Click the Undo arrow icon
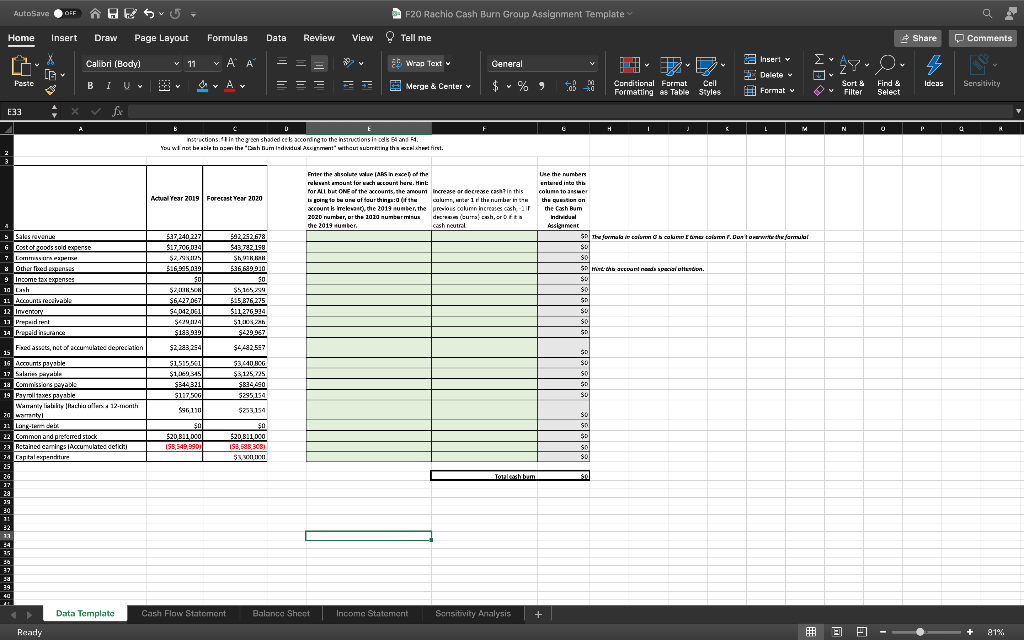 [148, 14]
